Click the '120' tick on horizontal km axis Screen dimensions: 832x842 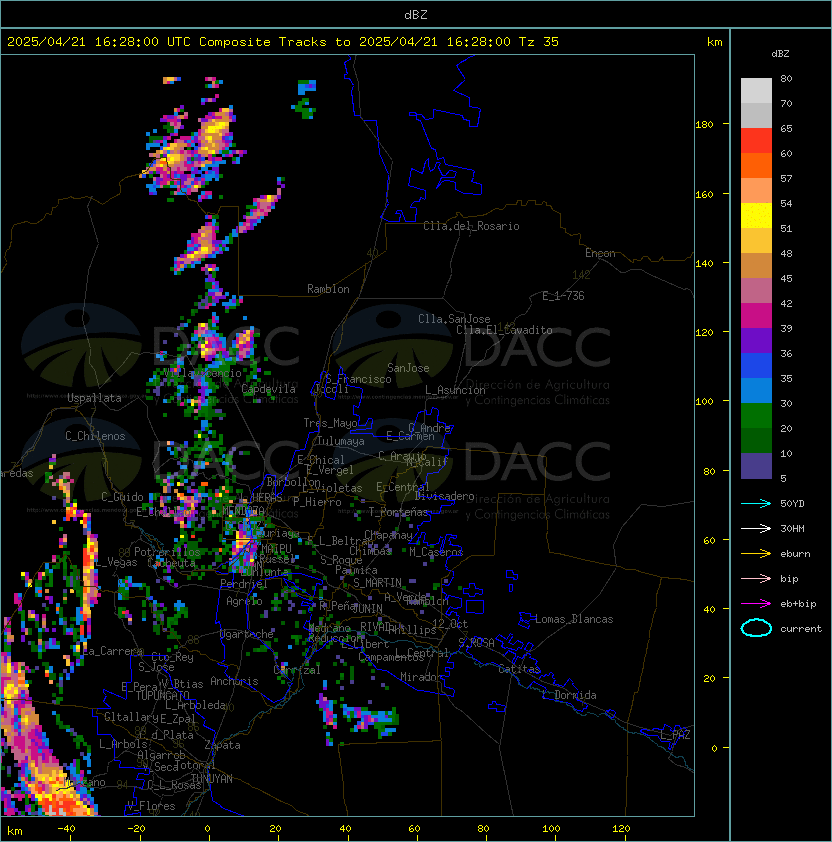pyautogui.click(x=621, y=829)
